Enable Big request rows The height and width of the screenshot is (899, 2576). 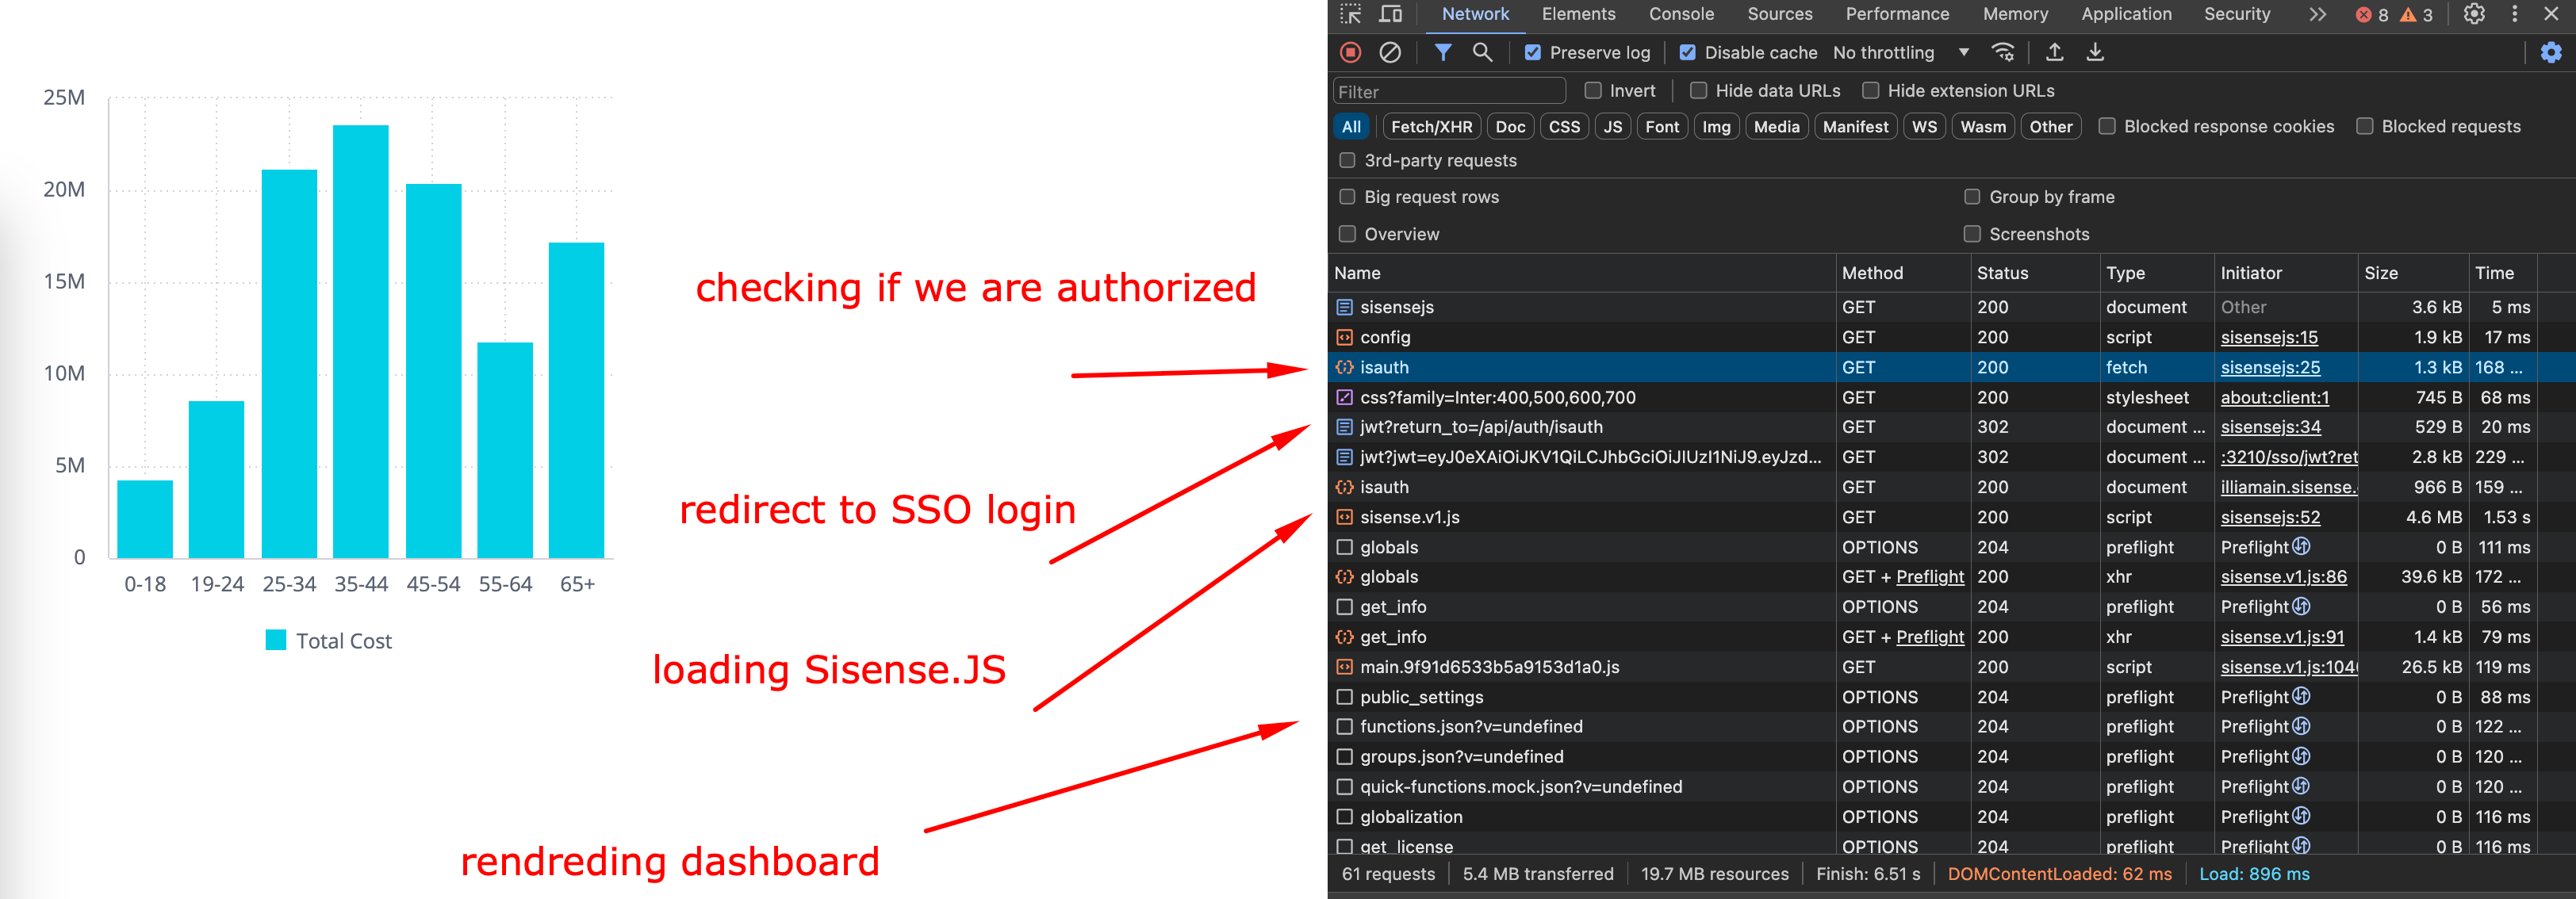pos(1347,197)
